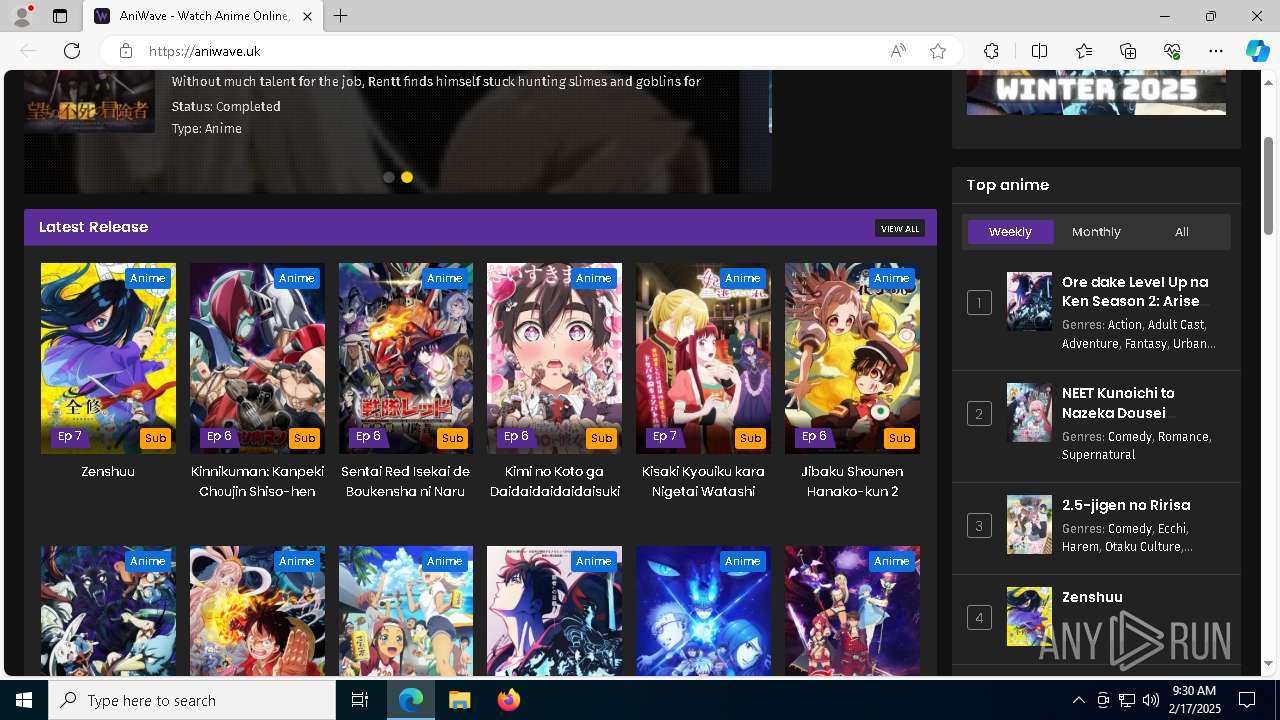The image size is (1280, 720).
Task: Launch Firefox from taskbar
Action: [508, 700]
